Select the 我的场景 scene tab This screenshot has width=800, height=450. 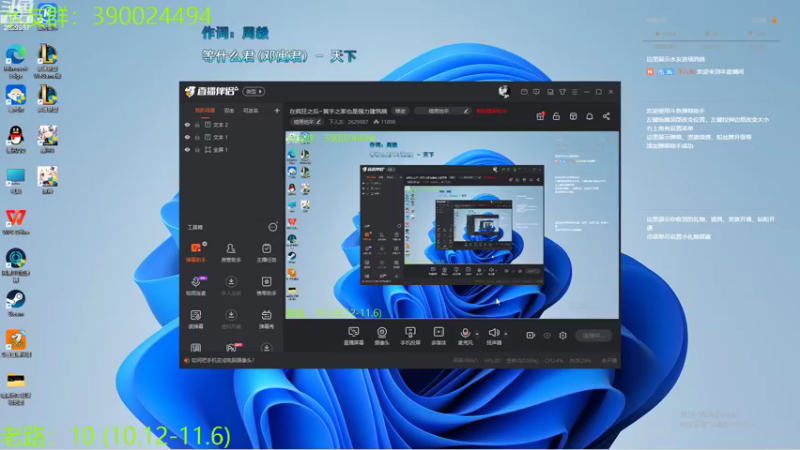(205, 110)
